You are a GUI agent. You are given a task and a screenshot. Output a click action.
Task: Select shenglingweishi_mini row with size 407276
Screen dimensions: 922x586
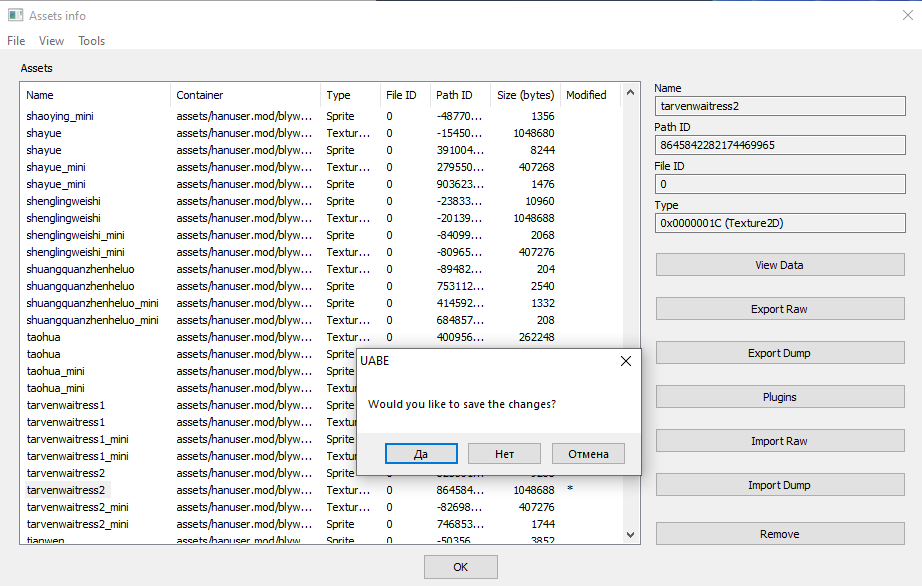321,253
